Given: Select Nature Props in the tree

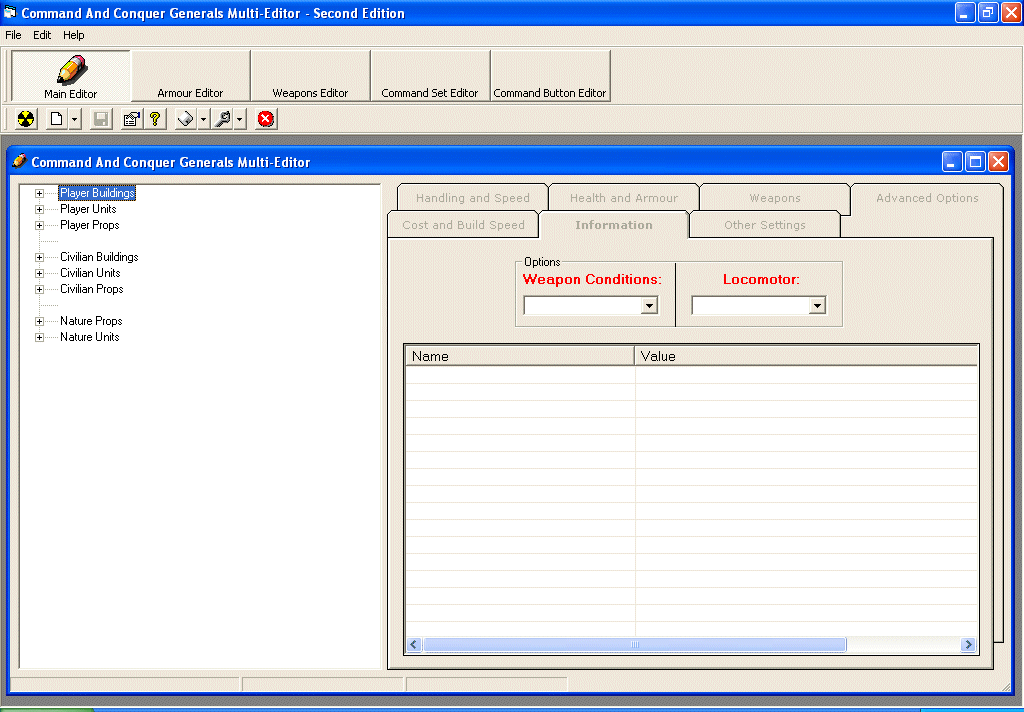Looking at the screenshot, I should tap(91, 321).
